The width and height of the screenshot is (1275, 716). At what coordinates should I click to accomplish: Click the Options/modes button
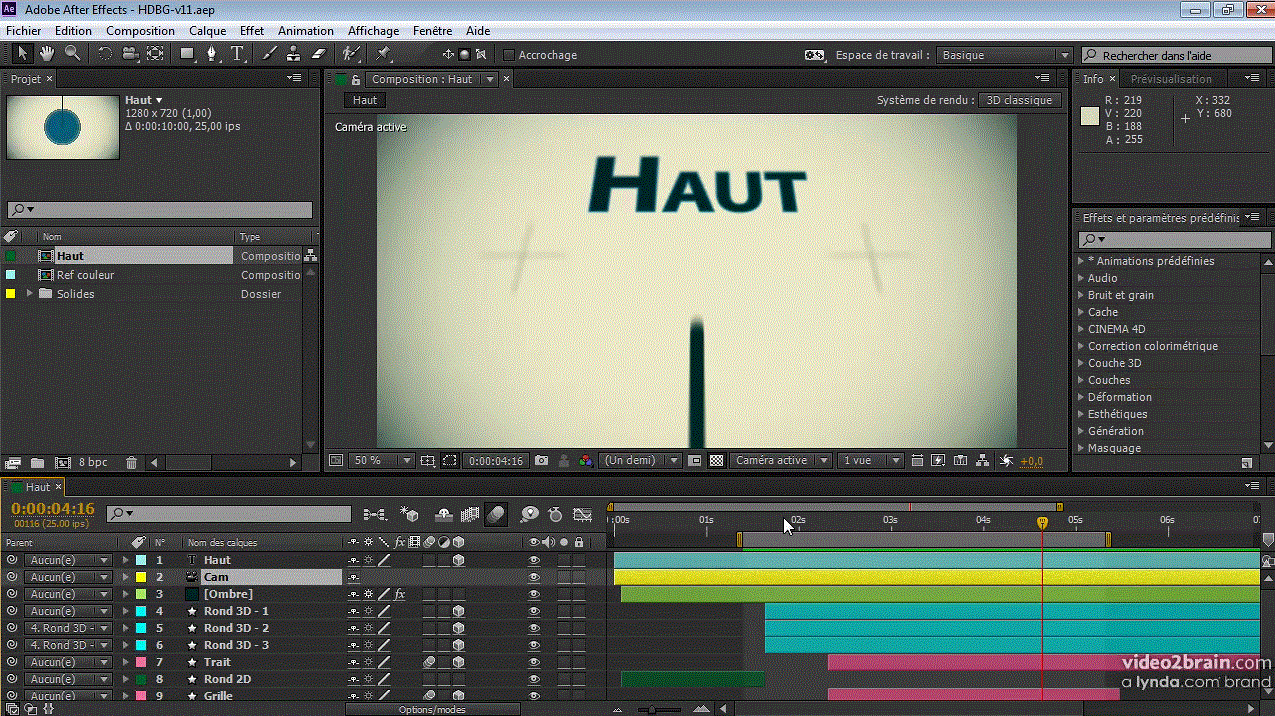click(432, 709)
